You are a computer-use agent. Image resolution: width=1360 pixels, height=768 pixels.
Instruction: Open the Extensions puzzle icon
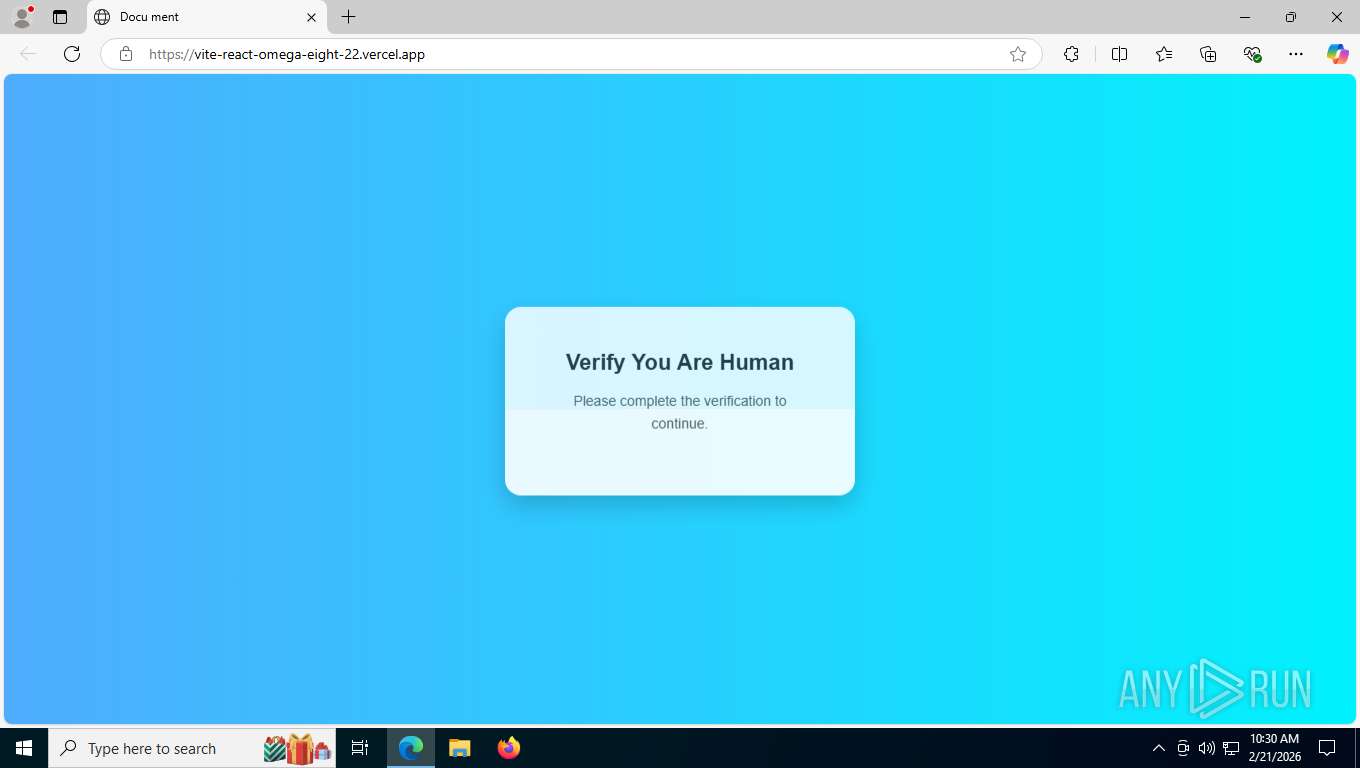coord(1071,54)
